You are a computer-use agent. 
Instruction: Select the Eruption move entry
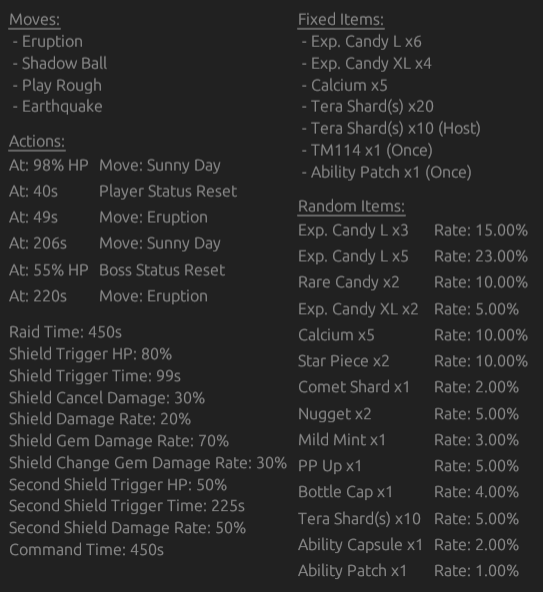point(48,42)
